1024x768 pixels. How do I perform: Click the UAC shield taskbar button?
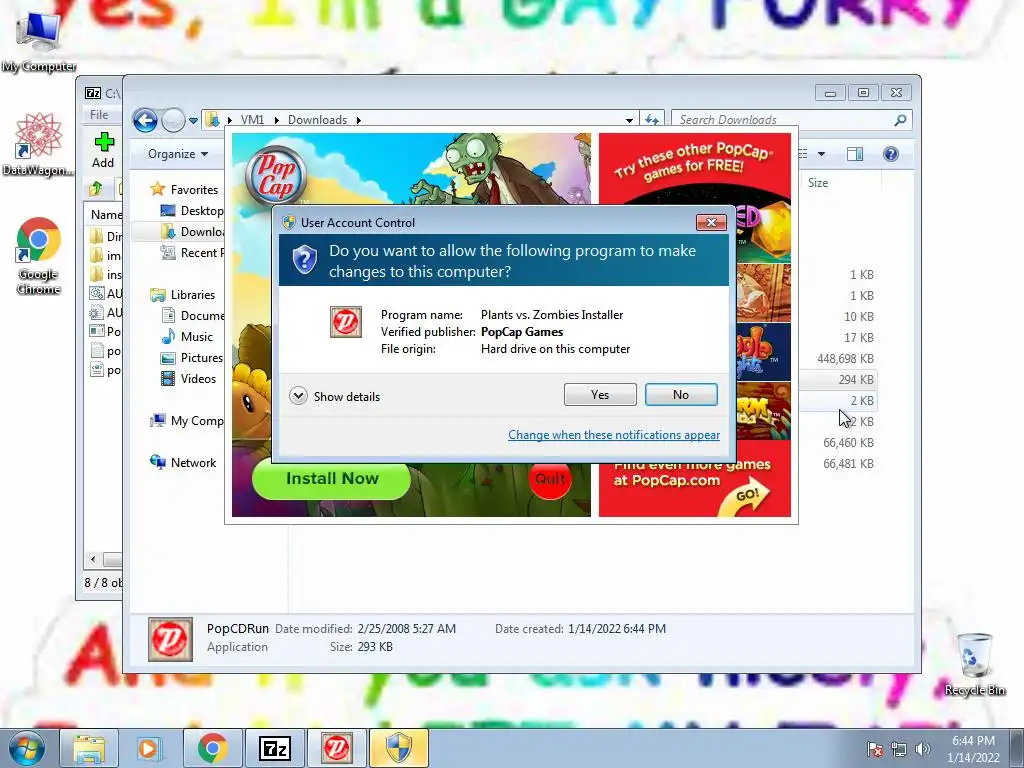[399, 748]
